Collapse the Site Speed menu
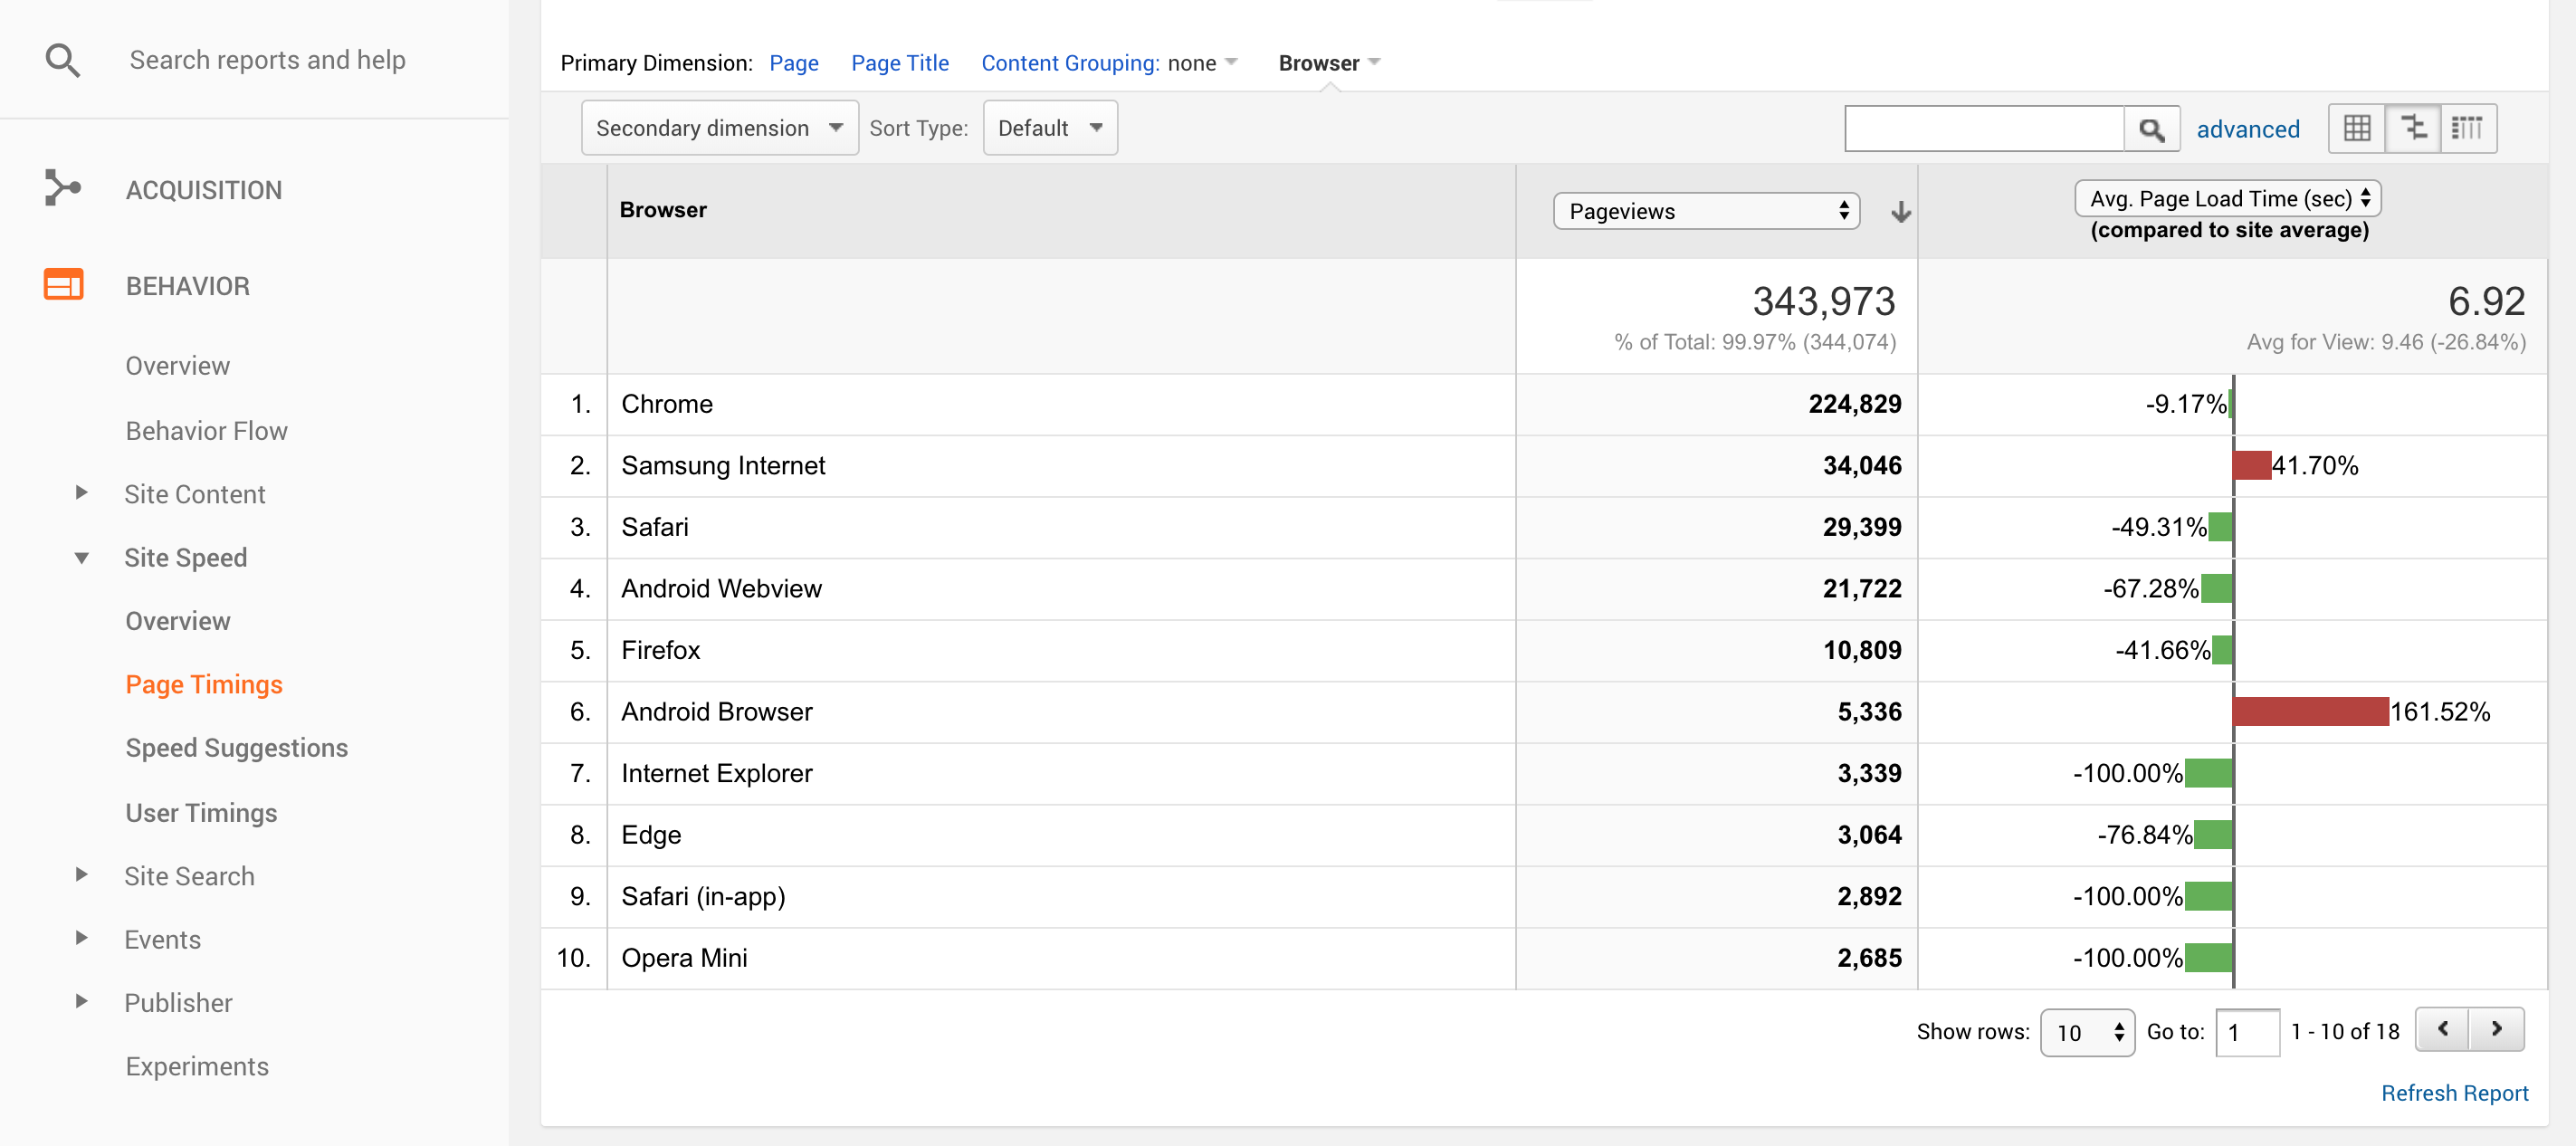The width and height of the screenshot is (2576, 1146). 82,558
